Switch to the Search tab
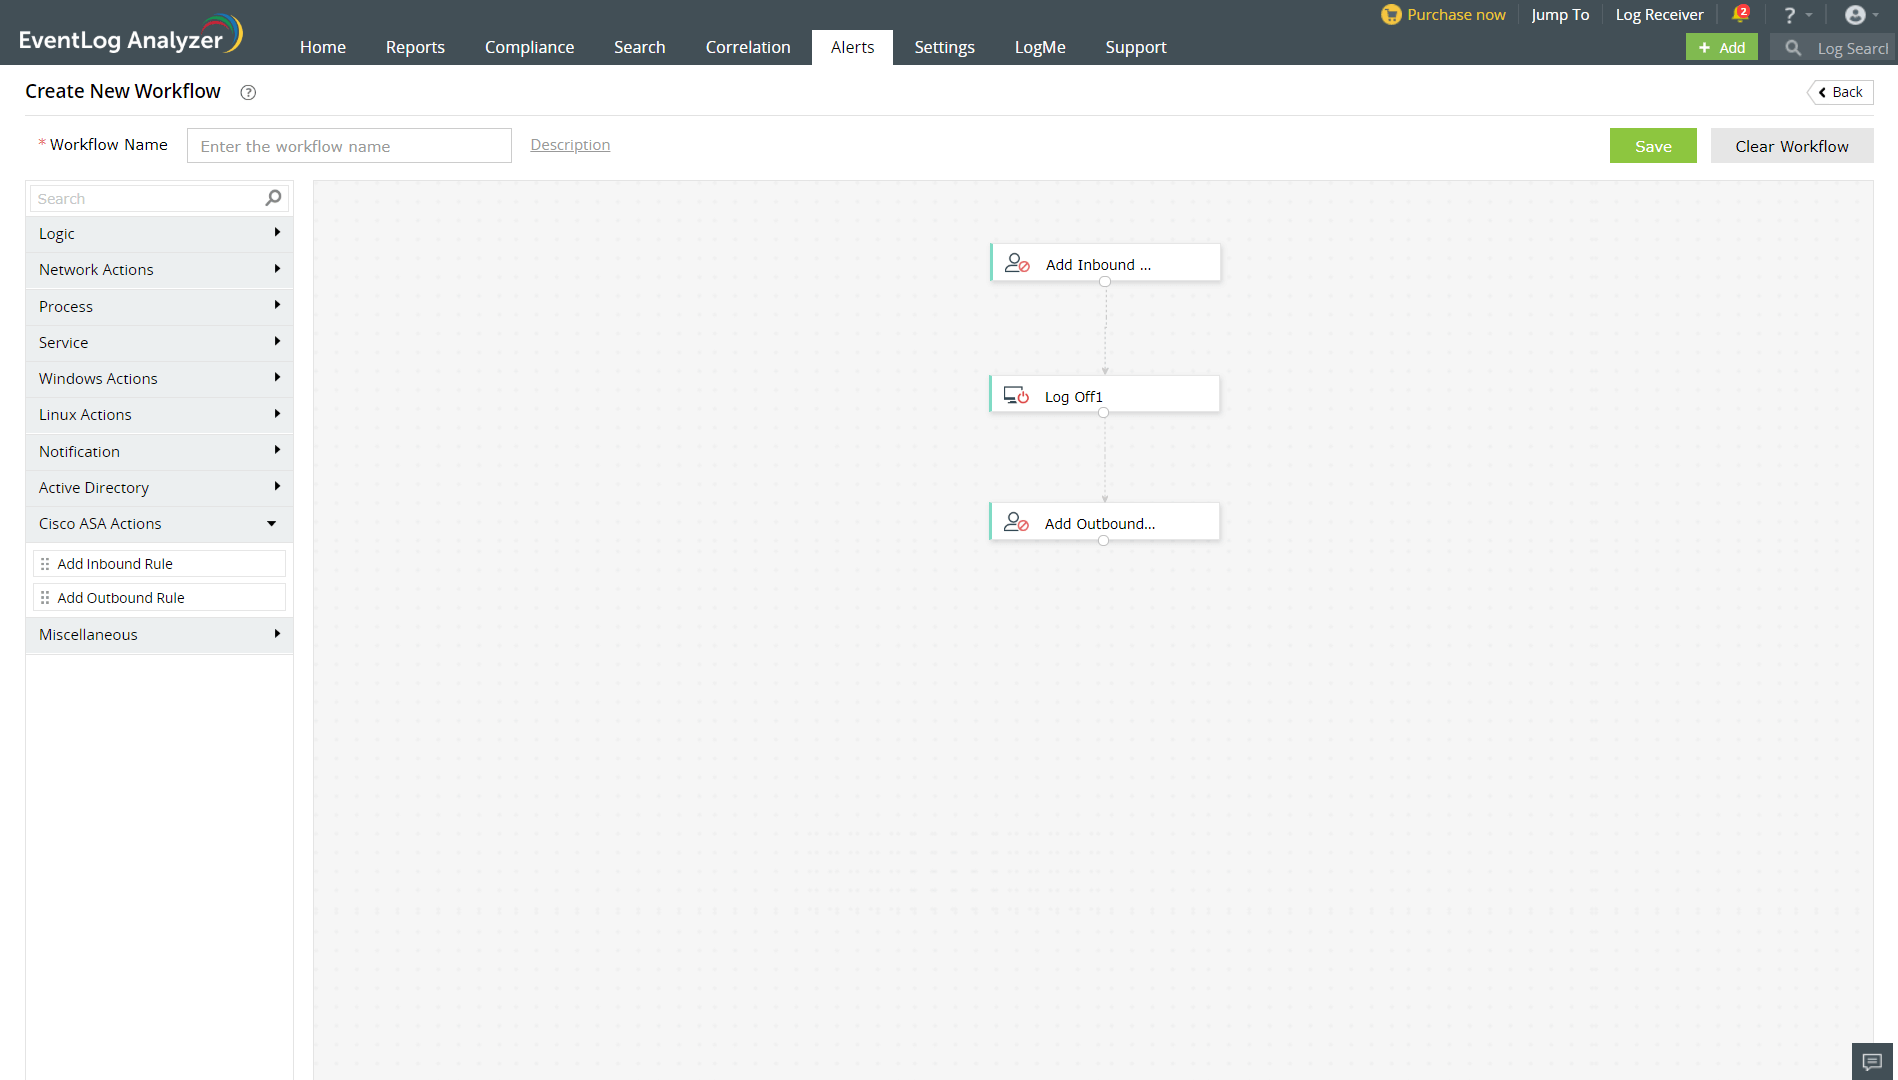This screenshot has width=1898, height=1080. tap(640, 47)
